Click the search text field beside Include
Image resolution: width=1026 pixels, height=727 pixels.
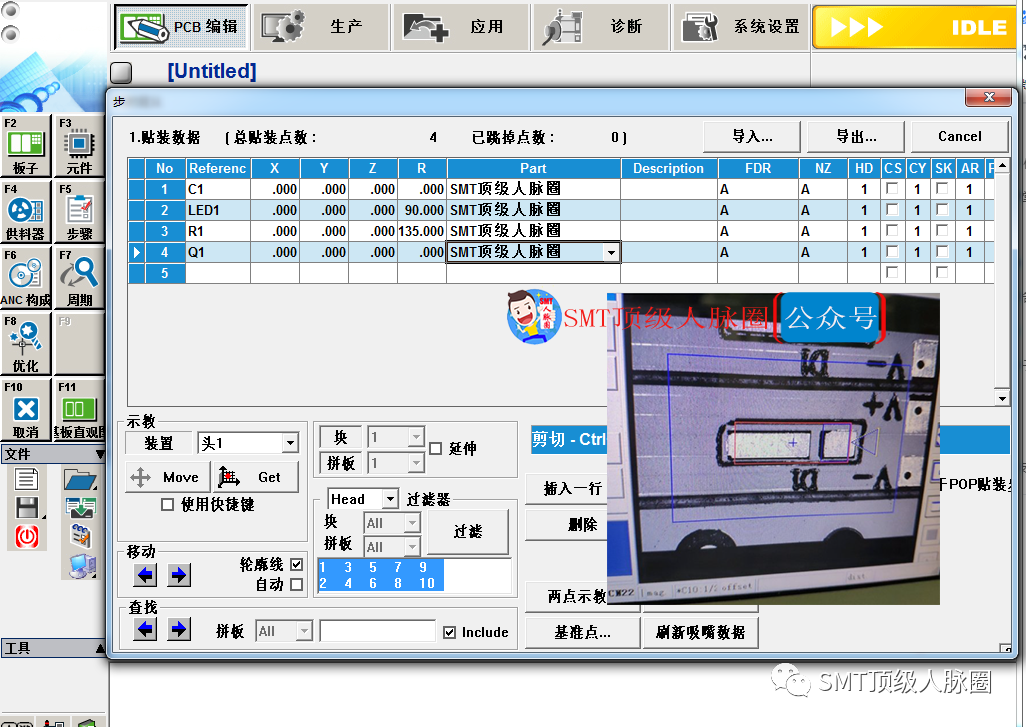click(x=377, y=632)
